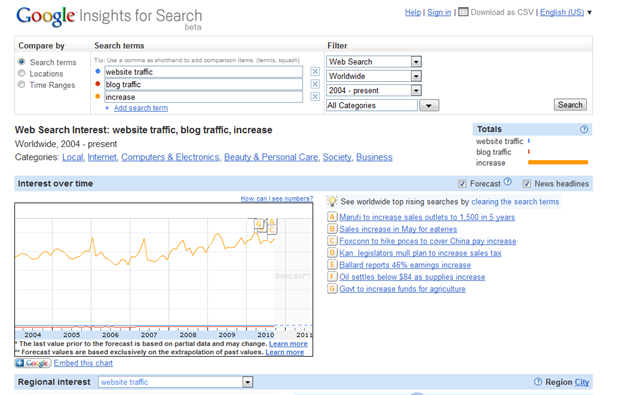640x395 pixels.
Task: Open the Local category link
Action: pos(73,157)
